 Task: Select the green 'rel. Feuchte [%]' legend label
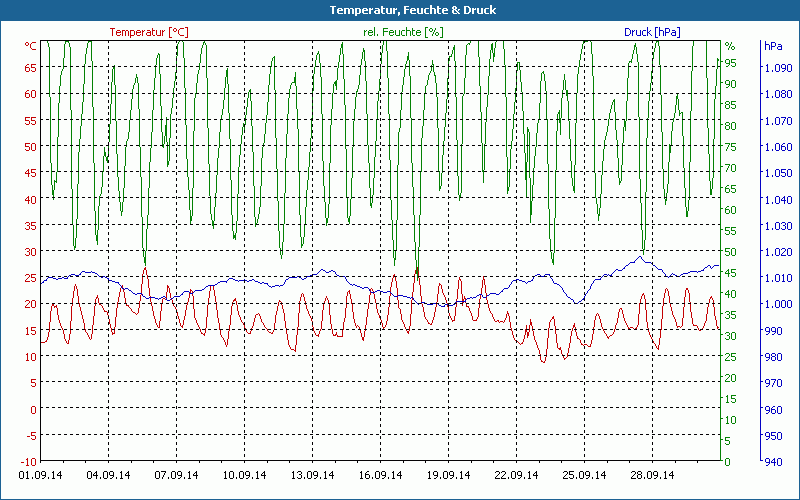click(x=403, y=32)
